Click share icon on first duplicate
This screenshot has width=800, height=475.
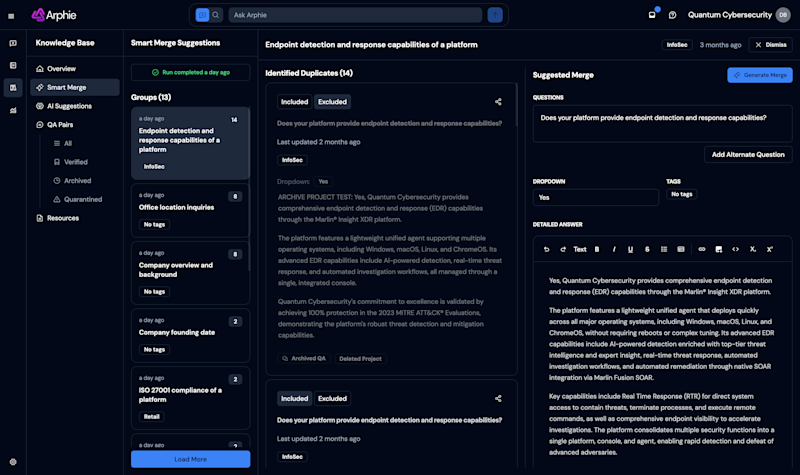[x=498, y=102]
